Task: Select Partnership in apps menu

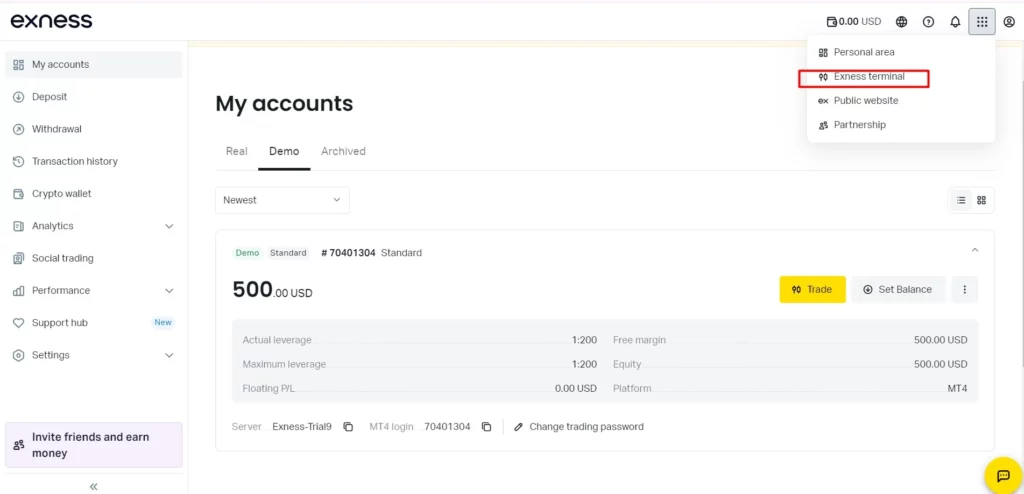Action: [901, 125]
